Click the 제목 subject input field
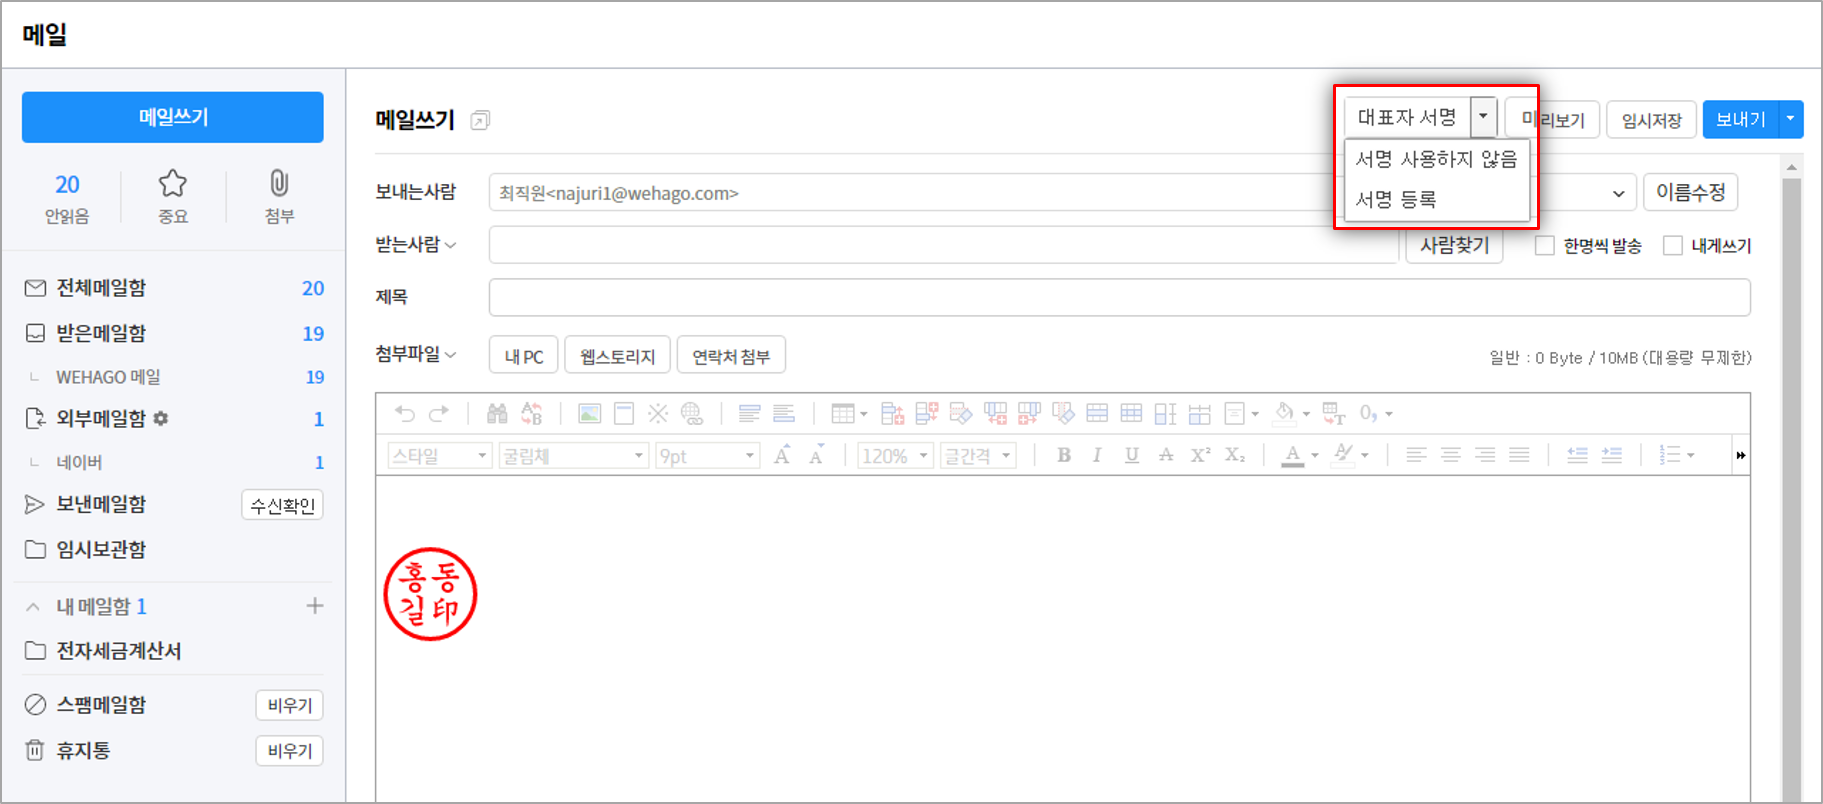 tap(1119, 297)
